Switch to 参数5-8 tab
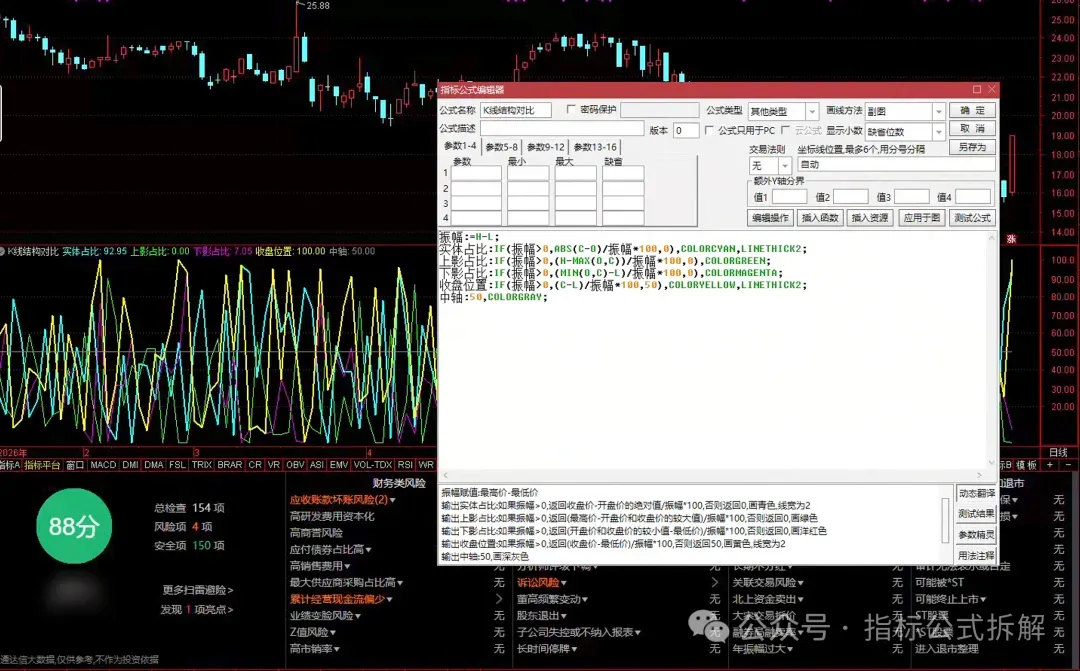Viewport: 1080px width, 671px height. (501, 147)
